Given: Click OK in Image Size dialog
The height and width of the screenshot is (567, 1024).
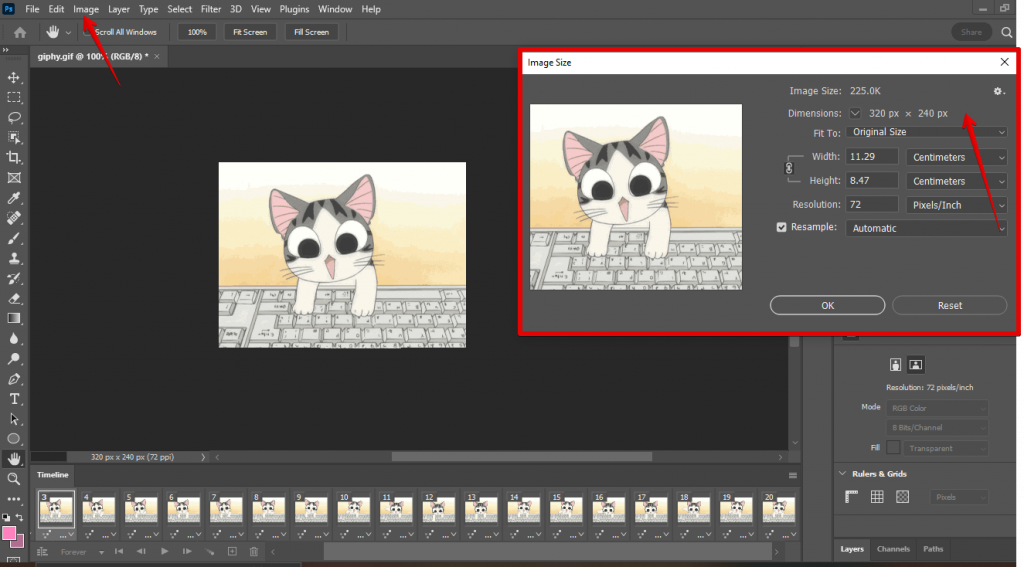Looking at the screenshot, I should click(x=827, y=306).
